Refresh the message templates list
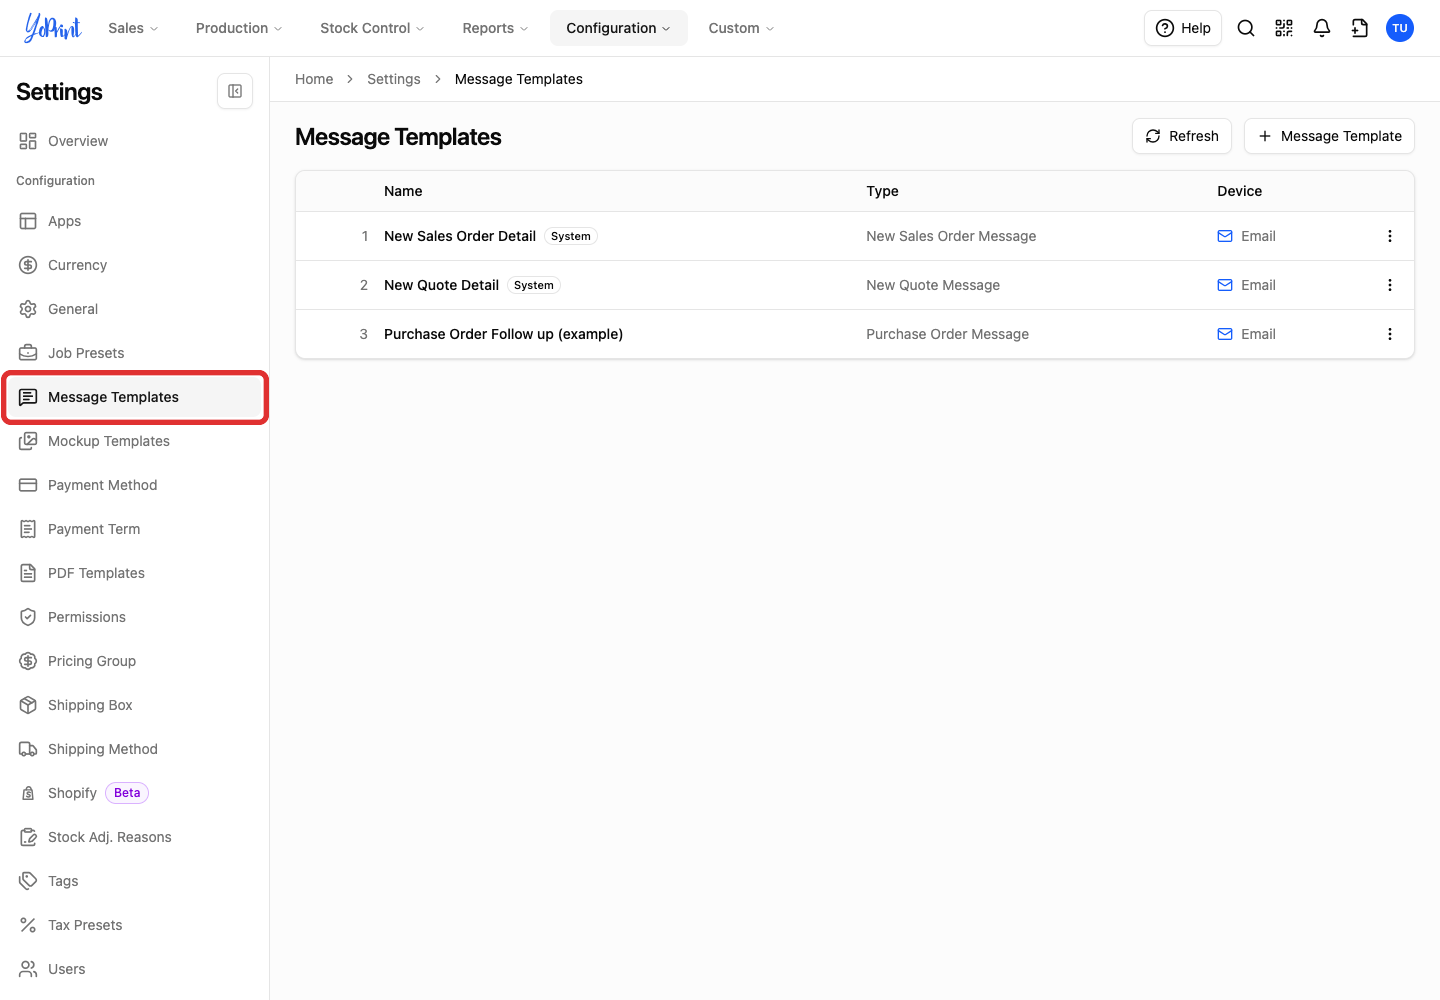The width and height of the screenshot is (1440, 1000). click(x=1182, y=136)
